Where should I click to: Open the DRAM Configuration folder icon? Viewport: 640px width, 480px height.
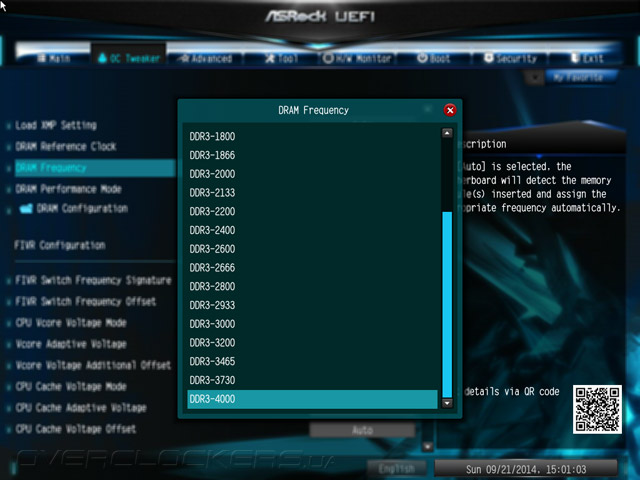click(27, 209)
